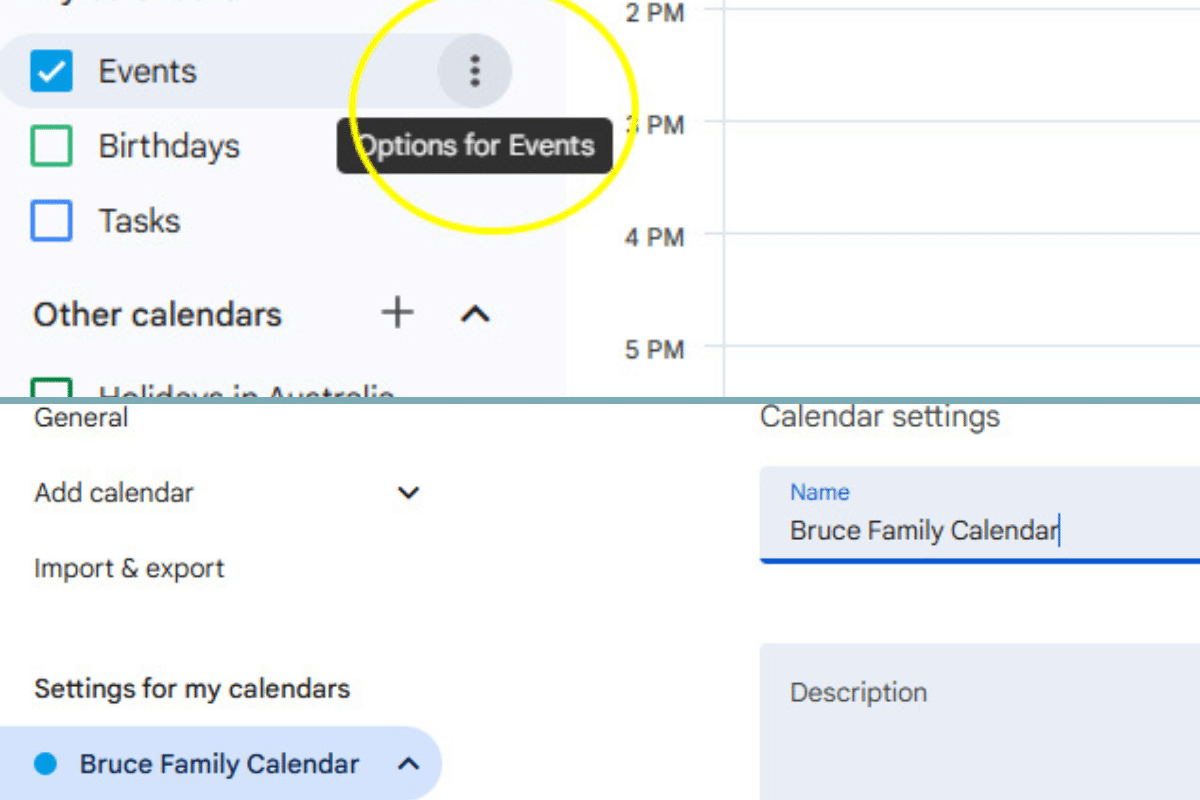Expand the Add calendar dropdown
1200x800 pixels.
(x=407, y=492)
